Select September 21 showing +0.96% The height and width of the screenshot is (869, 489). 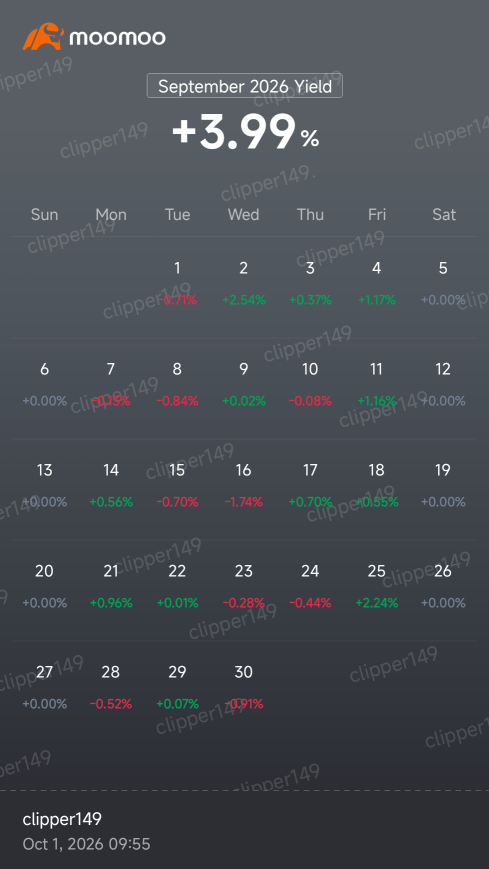(111, 586)
